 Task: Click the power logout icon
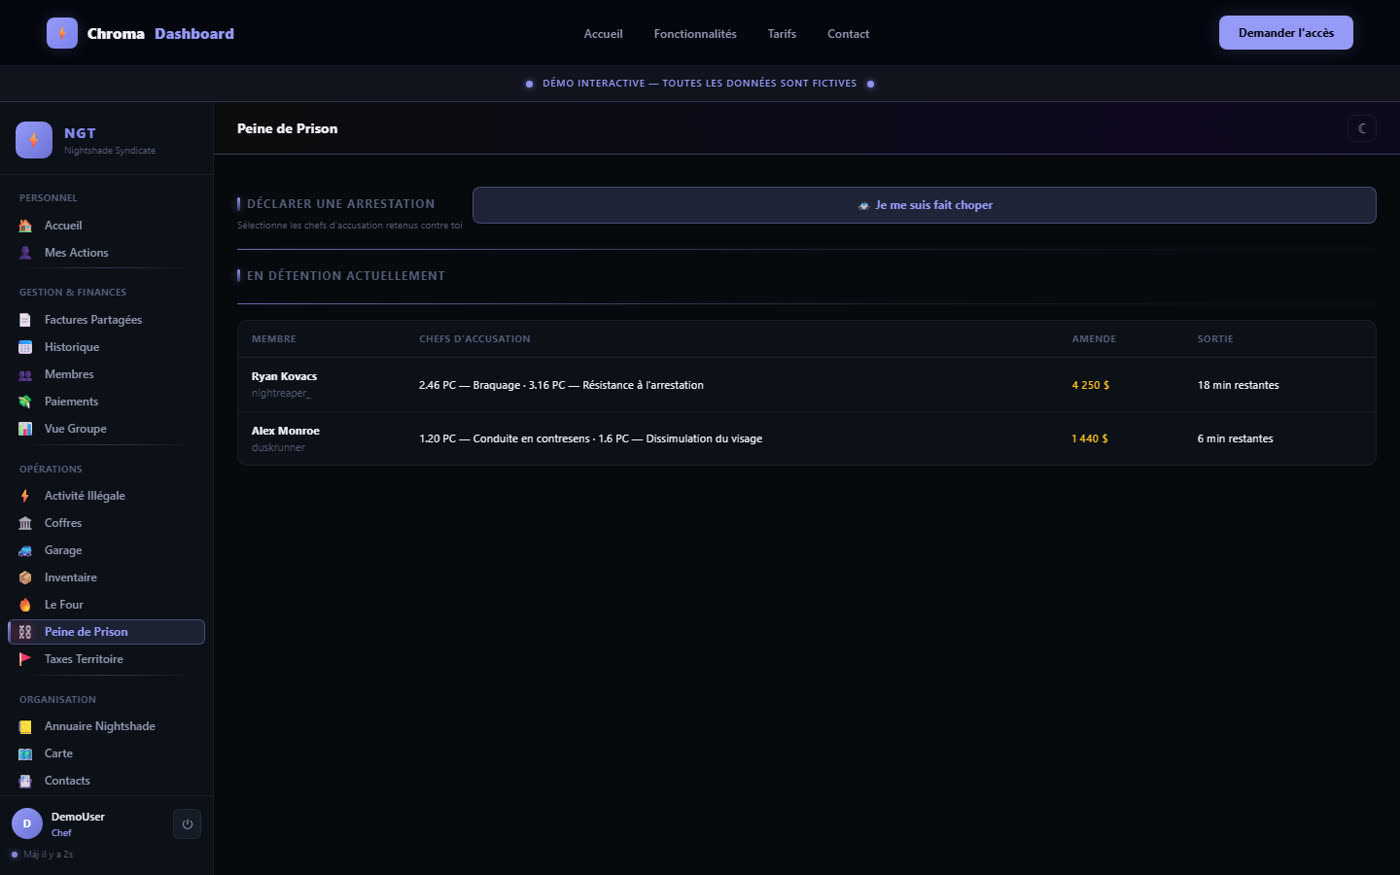[187, 824]
